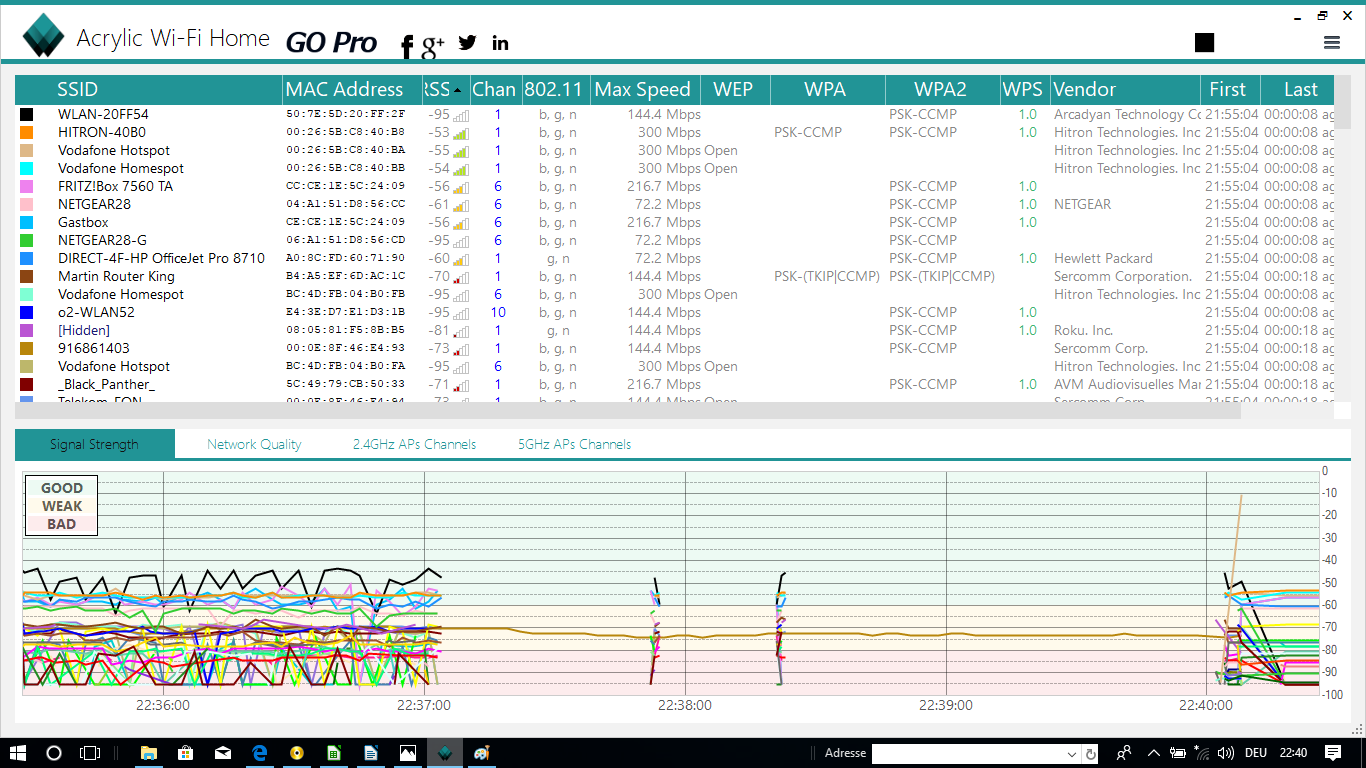This screenshot has height=768, width=1366.
Task: Open the hamburger menu icon
Action: point(1331,42)
